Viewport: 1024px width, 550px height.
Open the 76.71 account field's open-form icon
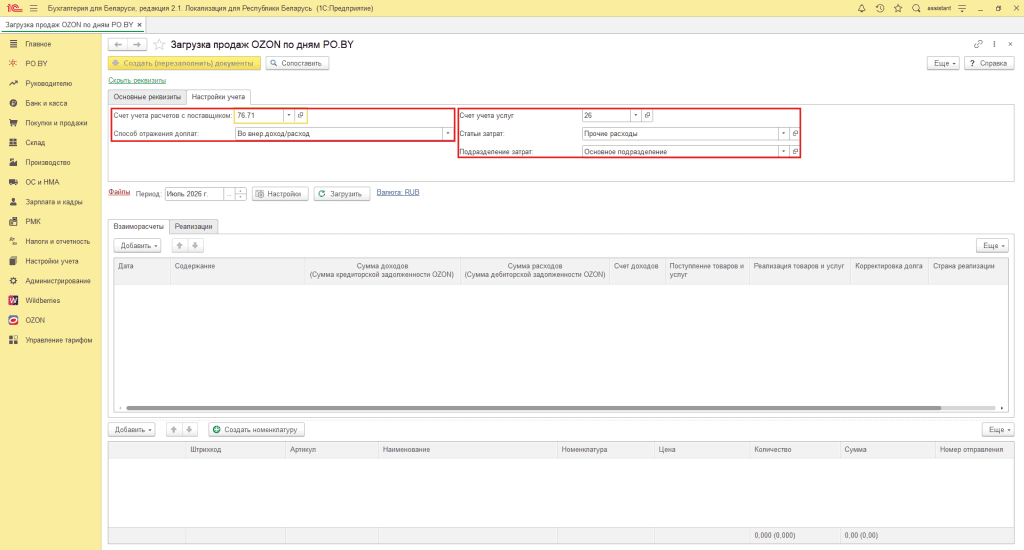(x=300, y=116)
